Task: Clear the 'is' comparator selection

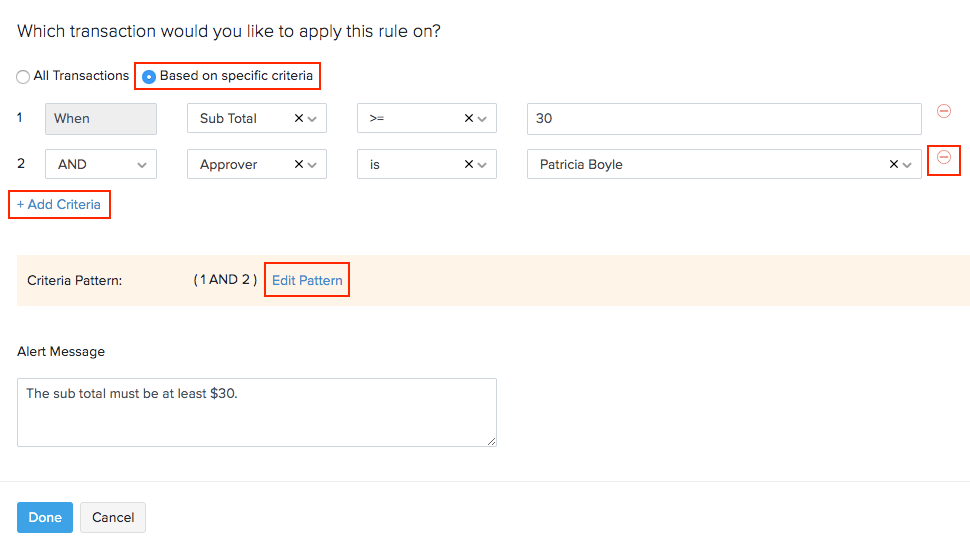Action: tap(468, 164)
